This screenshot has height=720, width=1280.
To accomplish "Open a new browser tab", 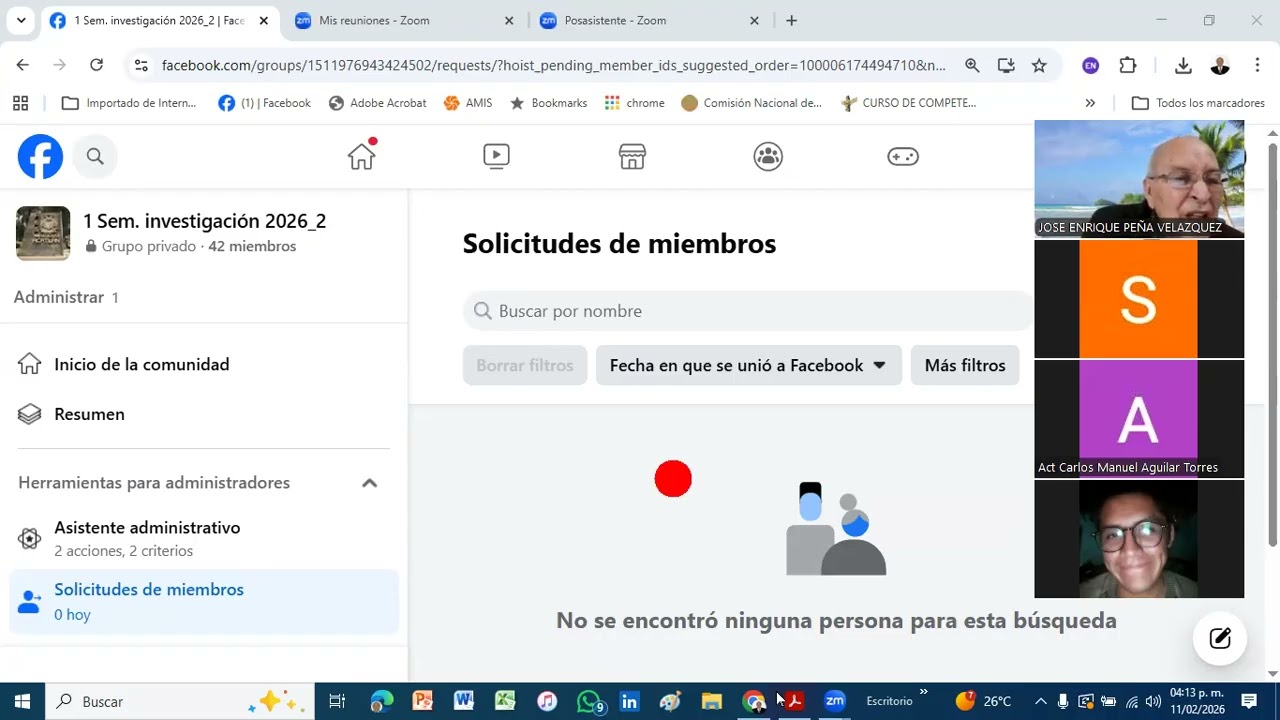I will (791, 20).
